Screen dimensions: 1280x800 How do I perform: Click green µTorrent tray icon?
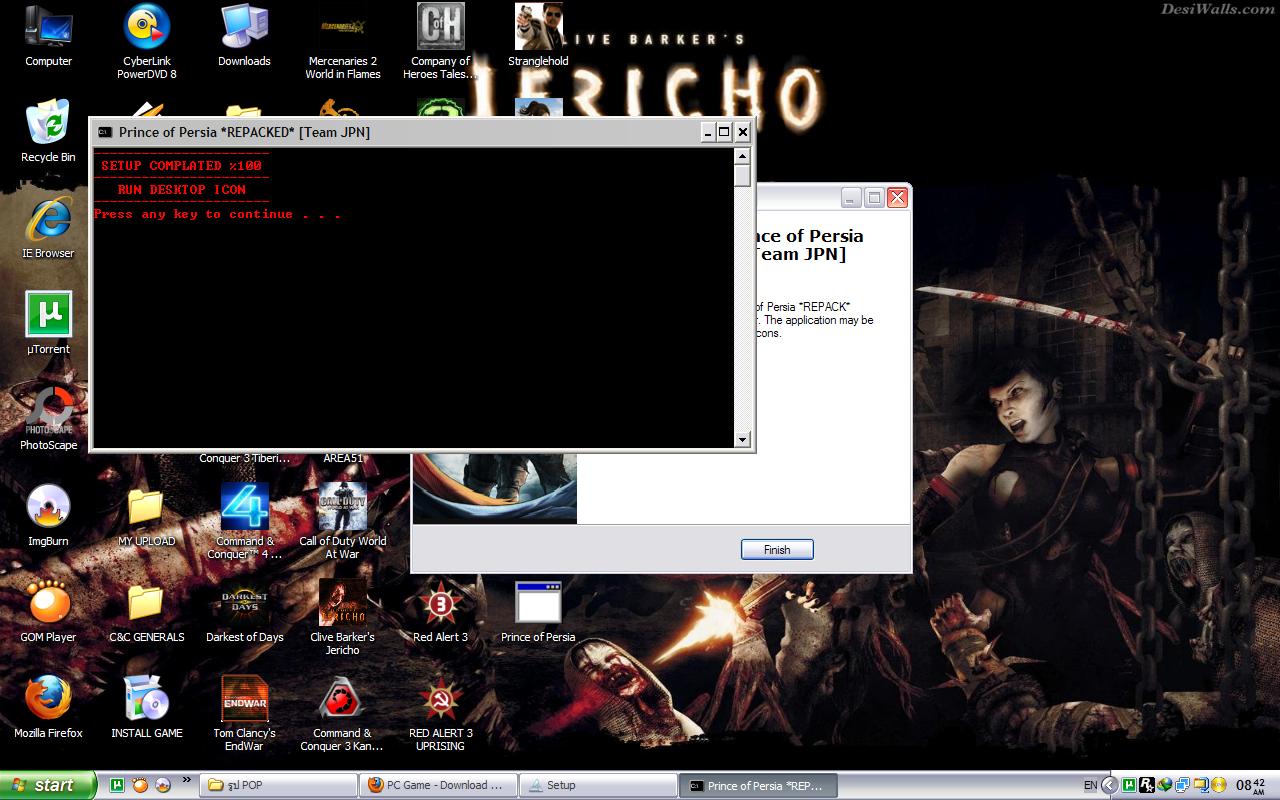pos(1129,786)
